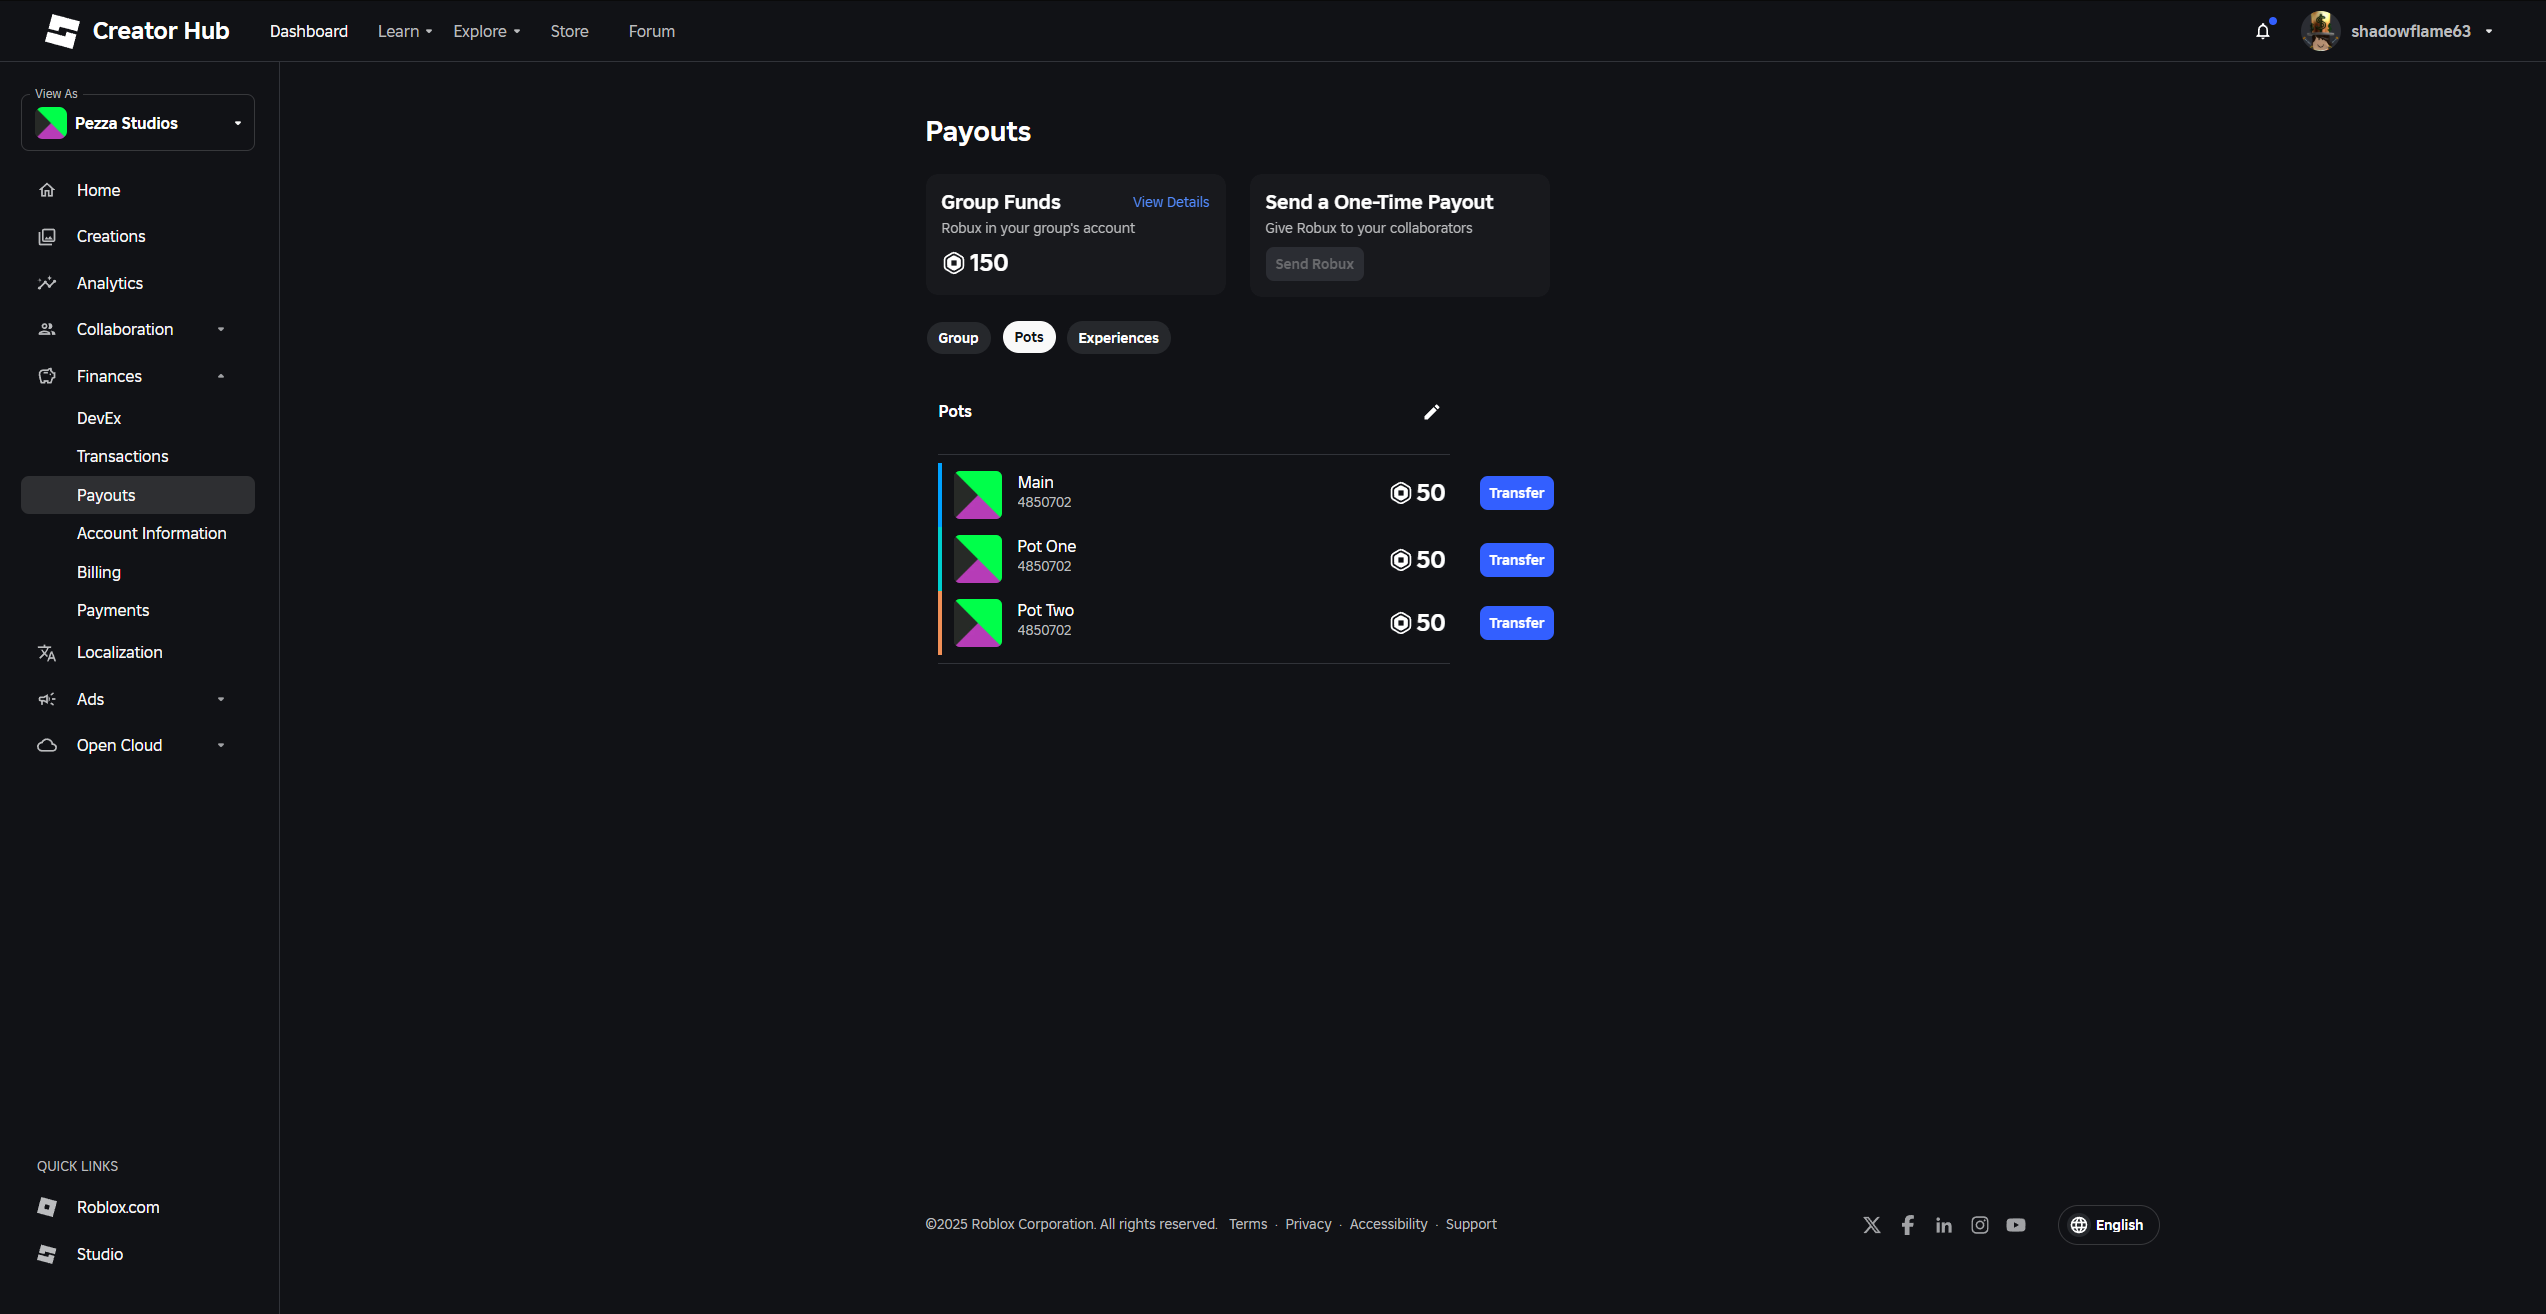This screenshot has height=1314, width=2546.
Task: Switch to the Group tab
Action: point(958,338)
